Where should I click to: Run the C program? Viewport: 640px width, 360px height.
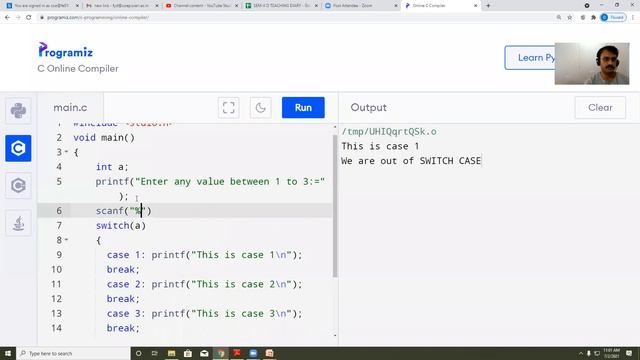(303, 108)
